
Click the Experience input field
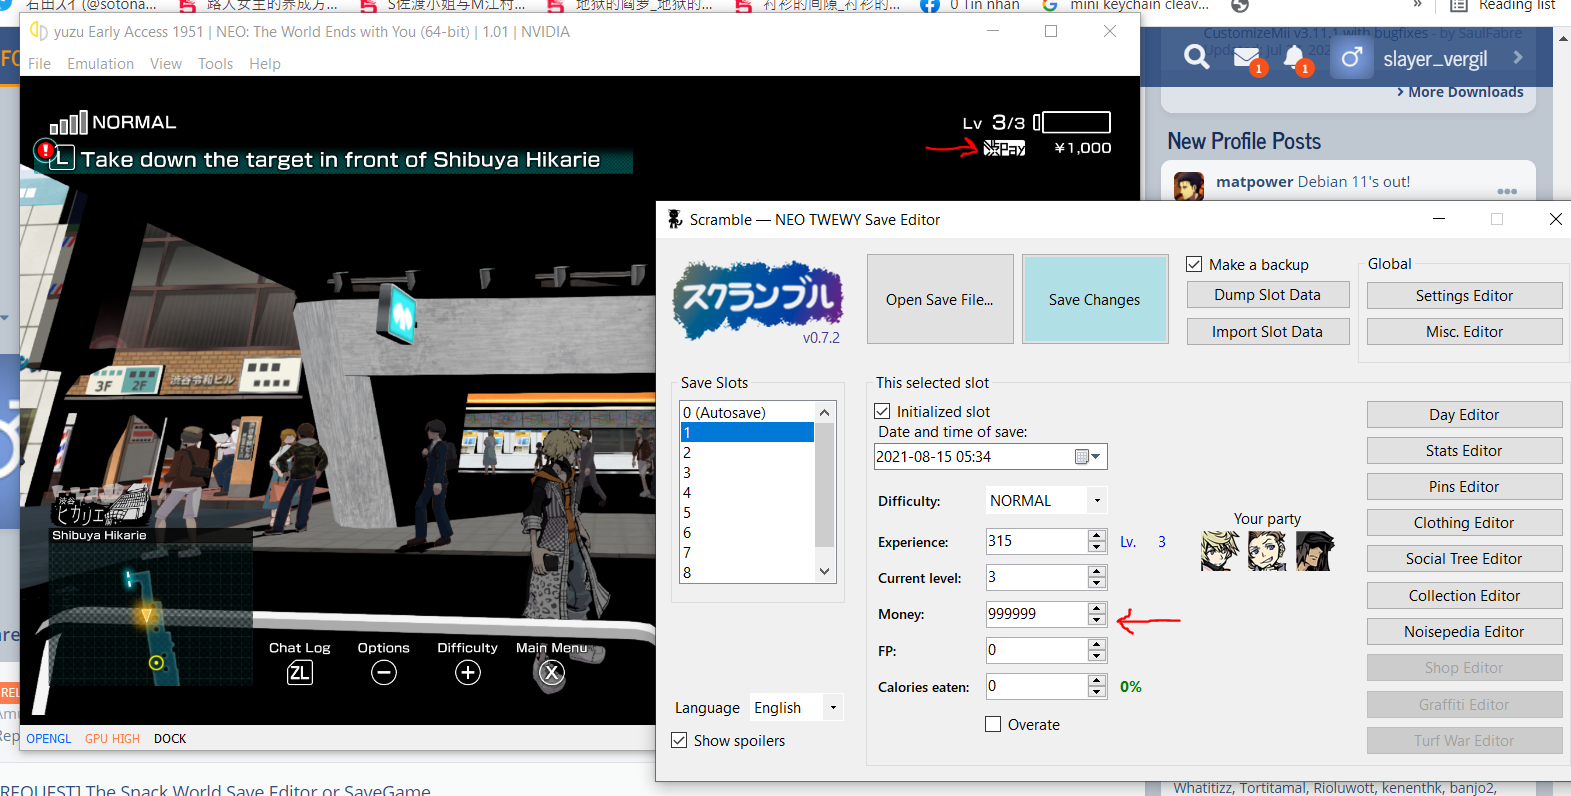click(x=1036, y=541)
